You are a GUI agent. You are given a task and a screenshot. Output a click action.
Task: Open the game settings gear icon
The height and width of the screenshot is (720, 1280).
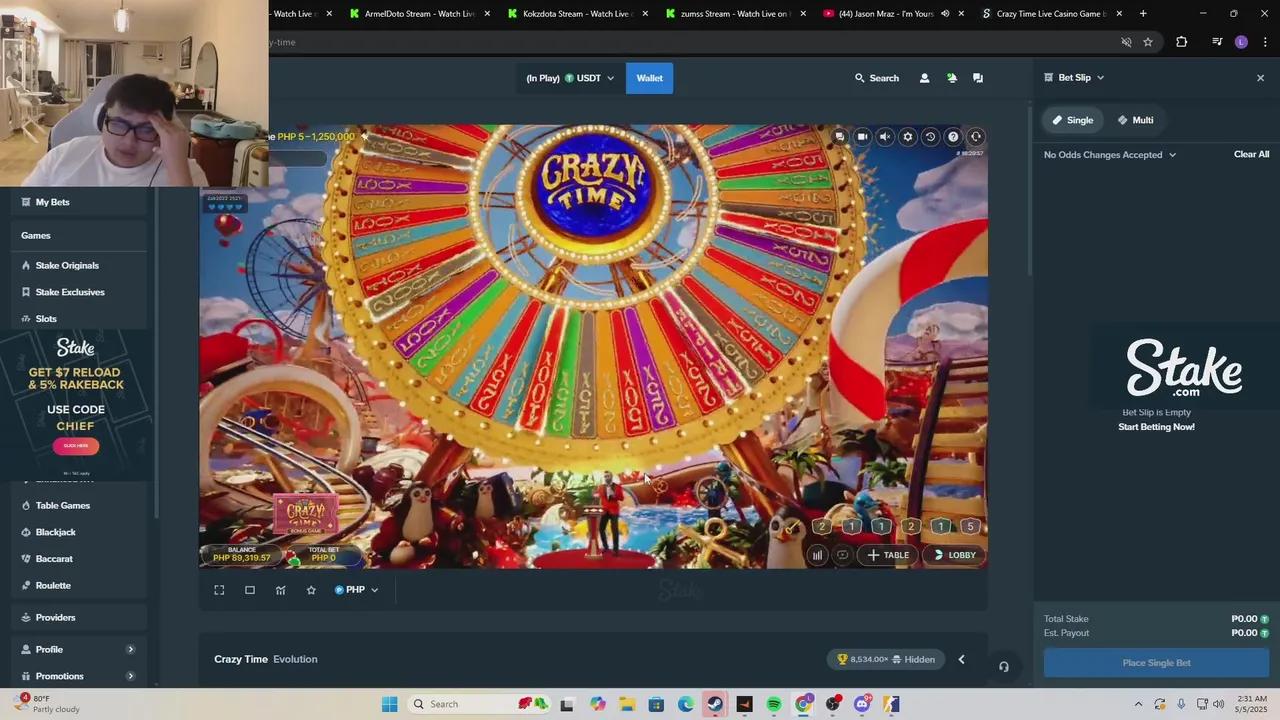click(908, 137)
